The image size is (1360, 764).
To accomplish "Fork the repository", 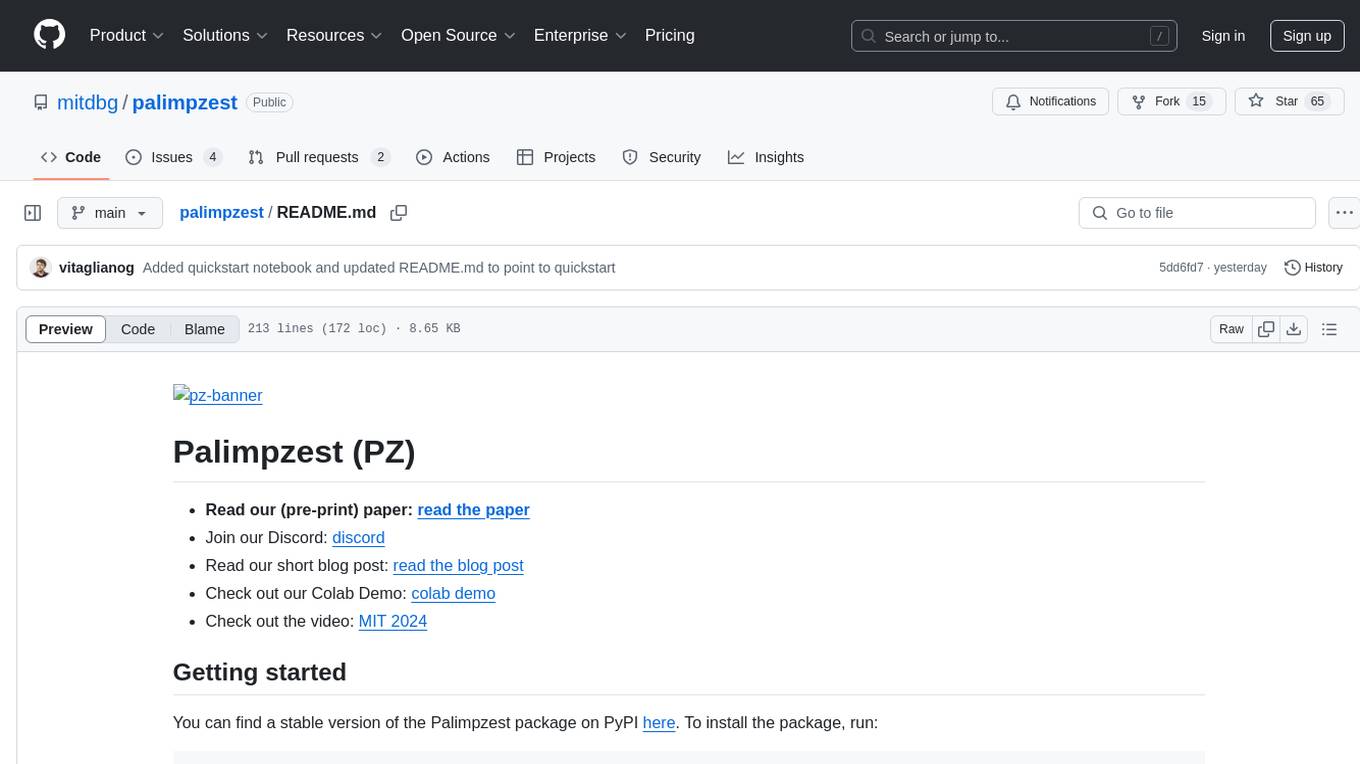I will coord(1171,101).
